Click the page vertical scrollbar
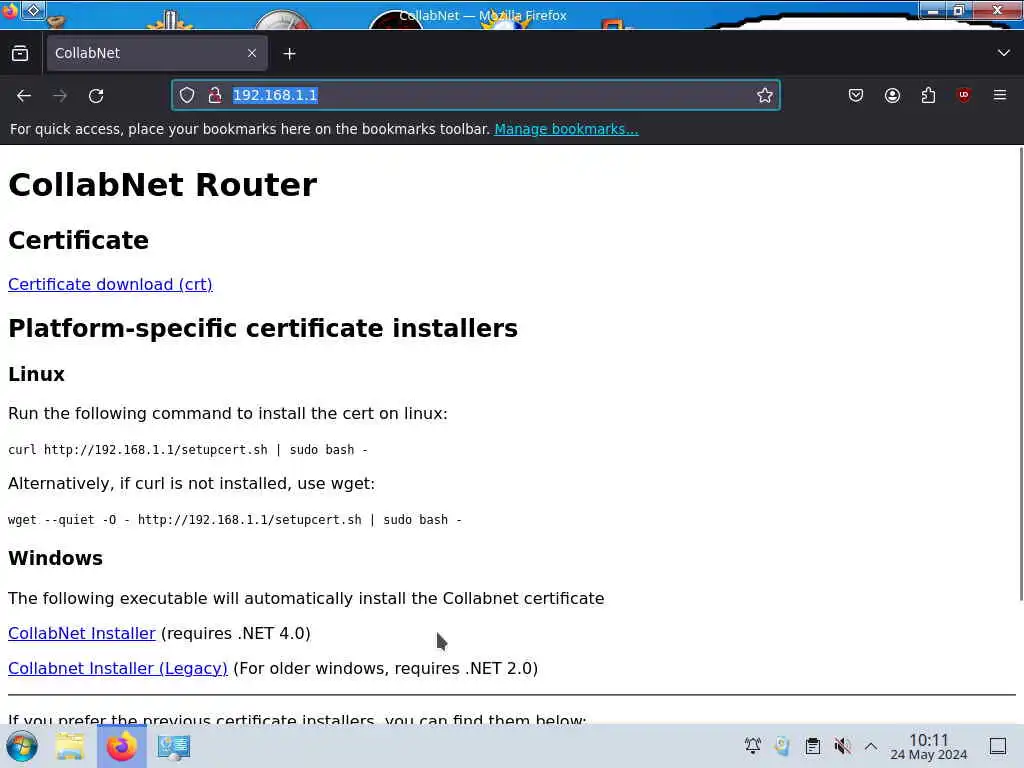 [x=1020, y=374]
